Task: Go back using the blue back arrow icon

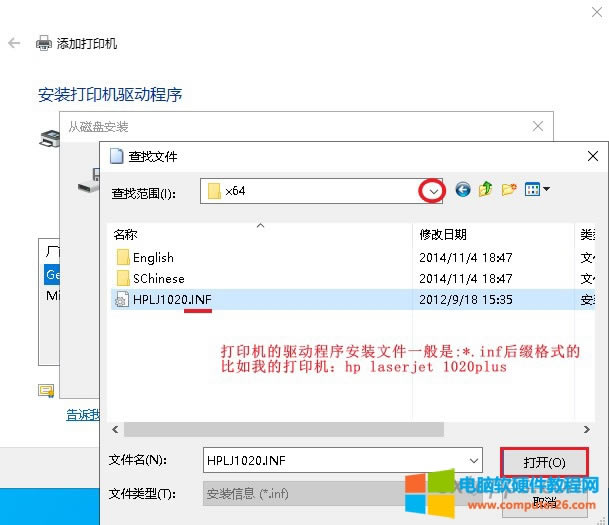Action: [463, 190]
